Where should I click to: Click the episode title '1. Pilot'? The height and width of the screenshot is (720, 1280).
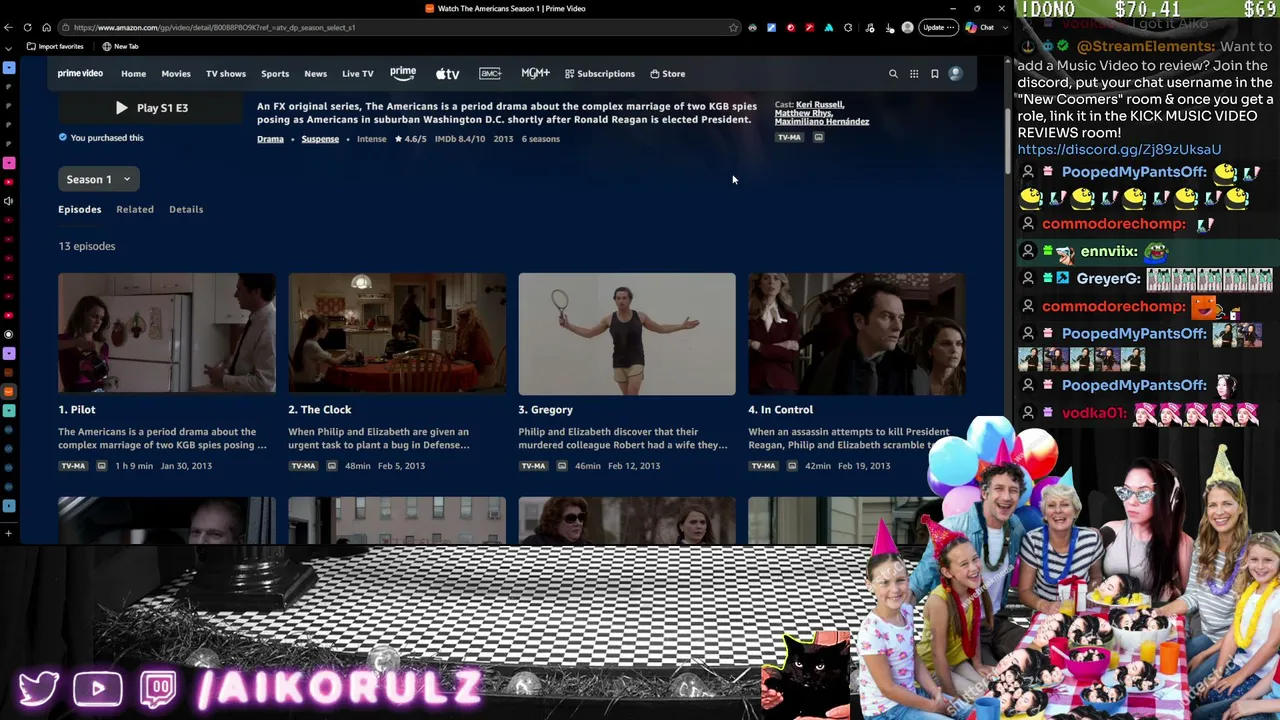pos(77,409)
